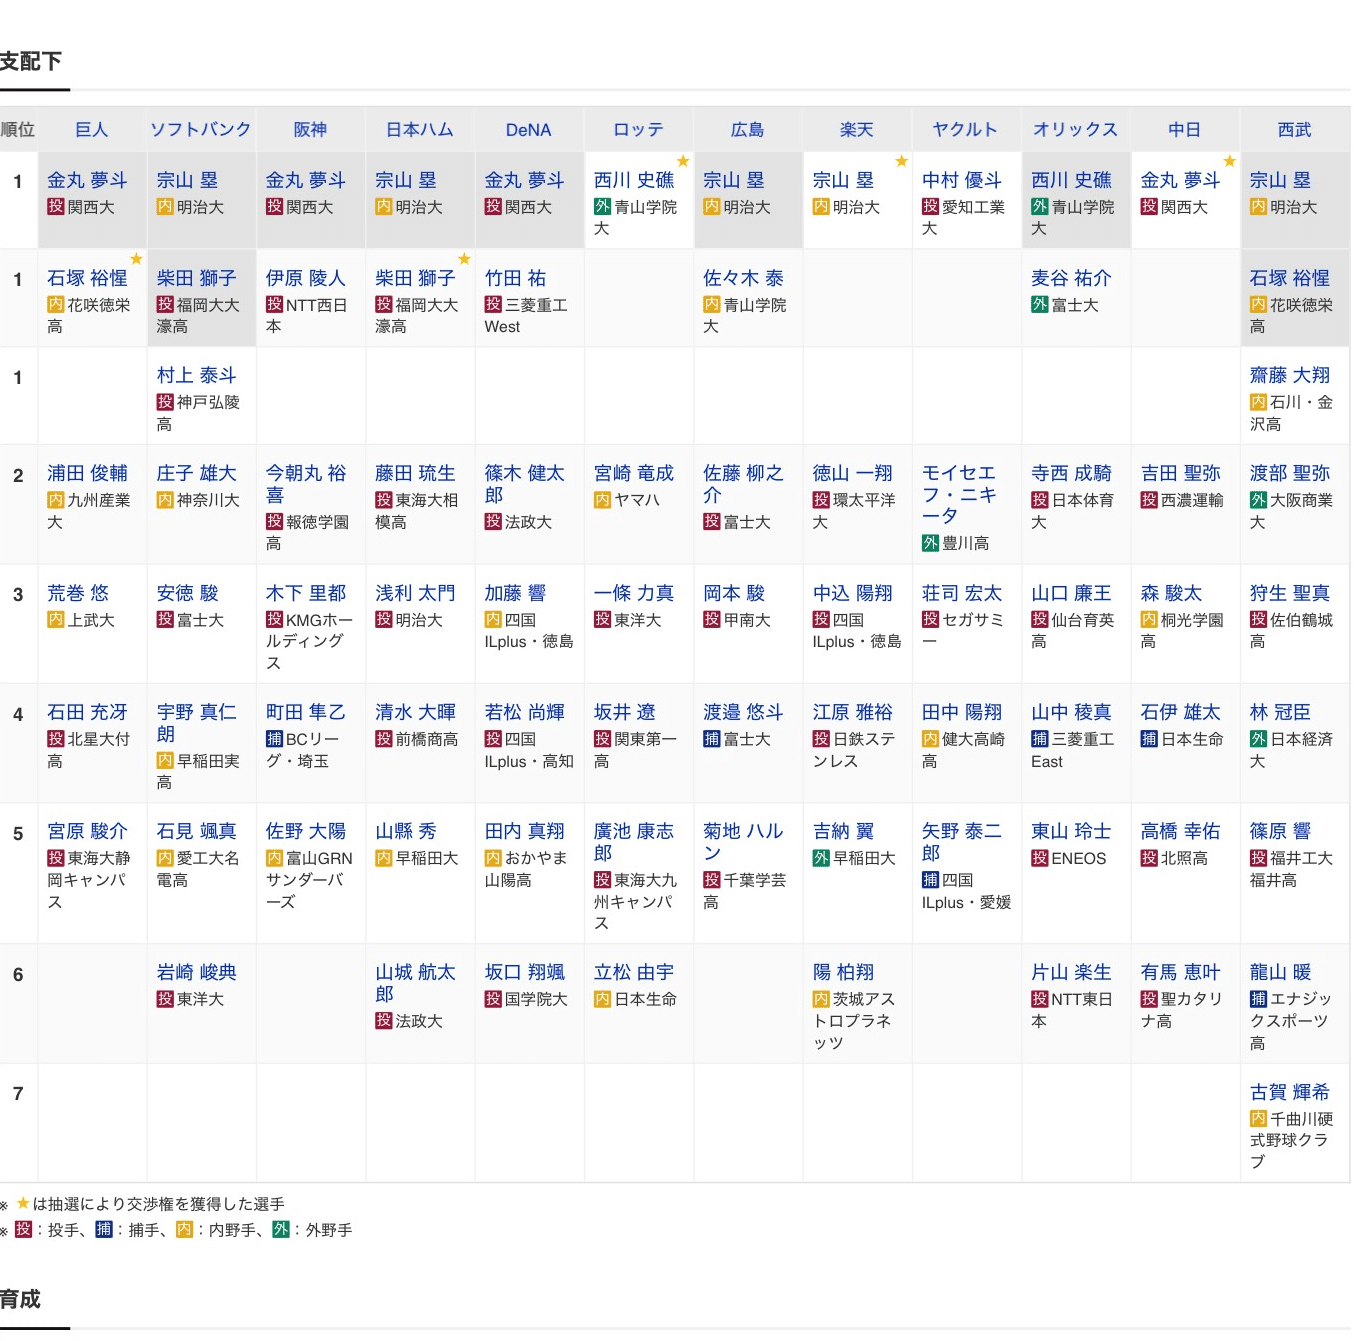Select the 育成 section heading
This screenshot has width=1365, height=1341.
tap(20, 1299)
